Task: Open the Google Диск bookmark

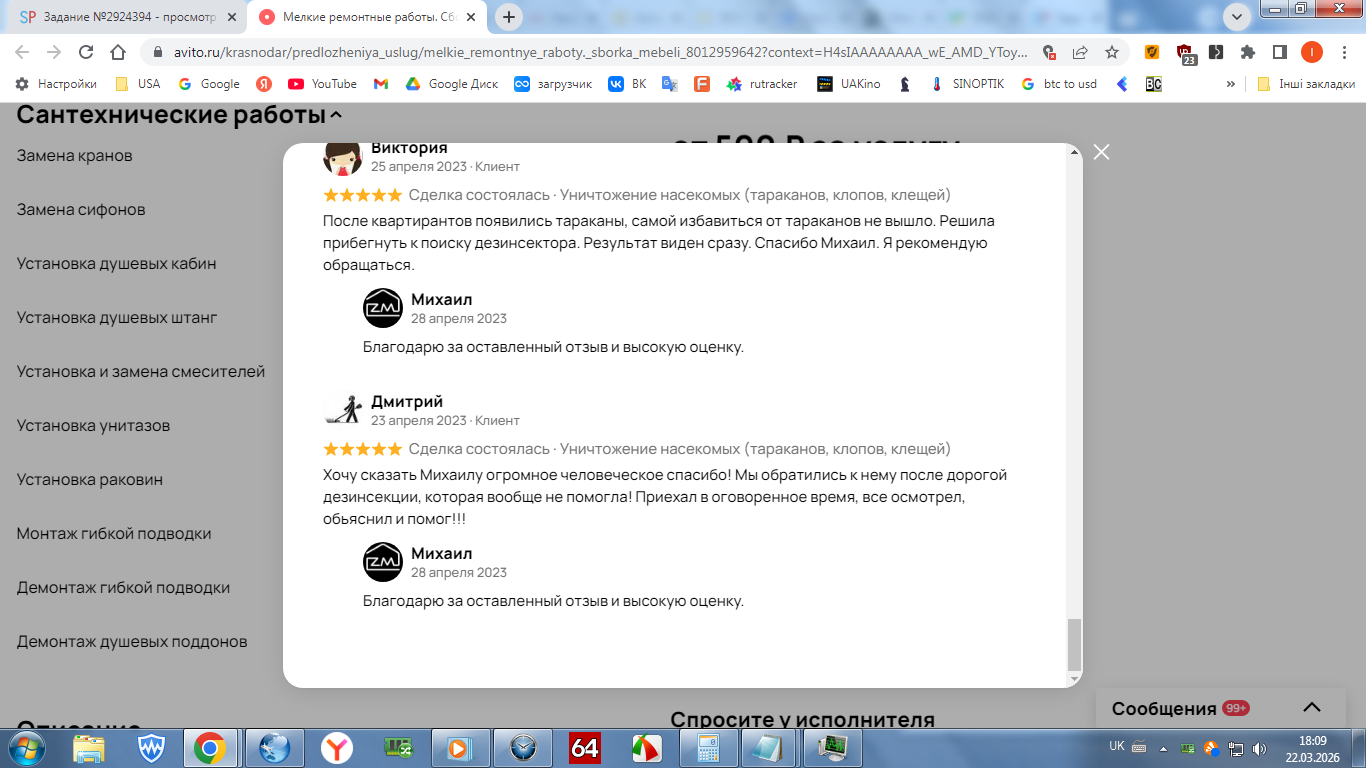Action: click(451, 84)
